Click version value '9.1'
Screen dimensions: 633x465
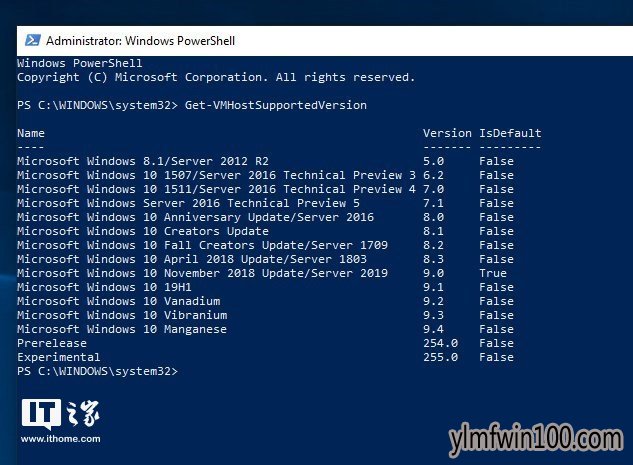click(x=434, y=287)
